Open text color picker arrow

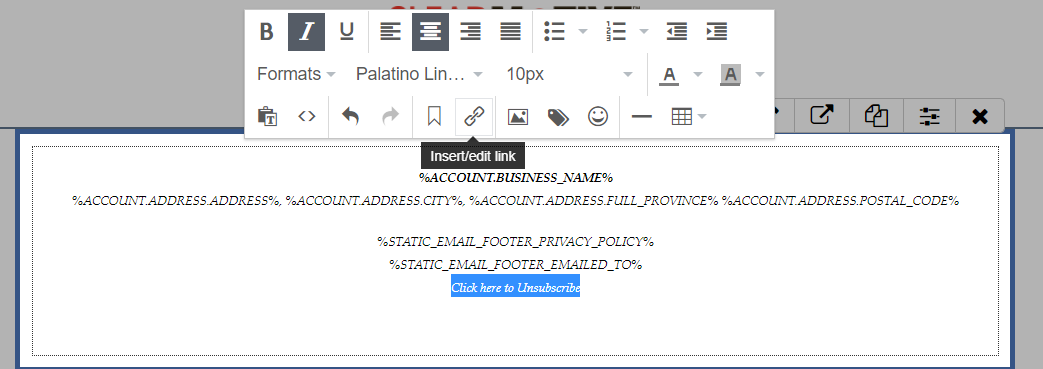698,74
